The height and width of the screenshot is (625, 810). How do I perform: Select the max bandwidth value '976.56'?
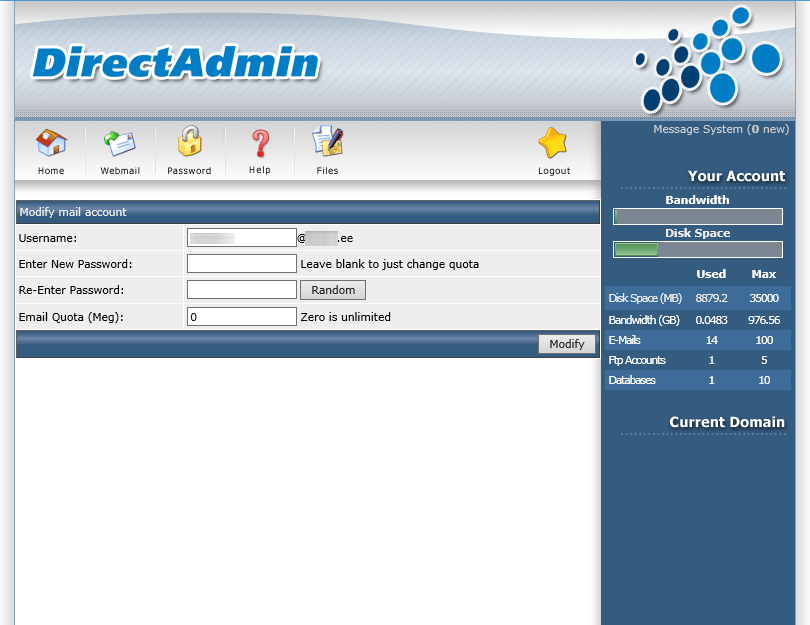click(x=764, y=320)
